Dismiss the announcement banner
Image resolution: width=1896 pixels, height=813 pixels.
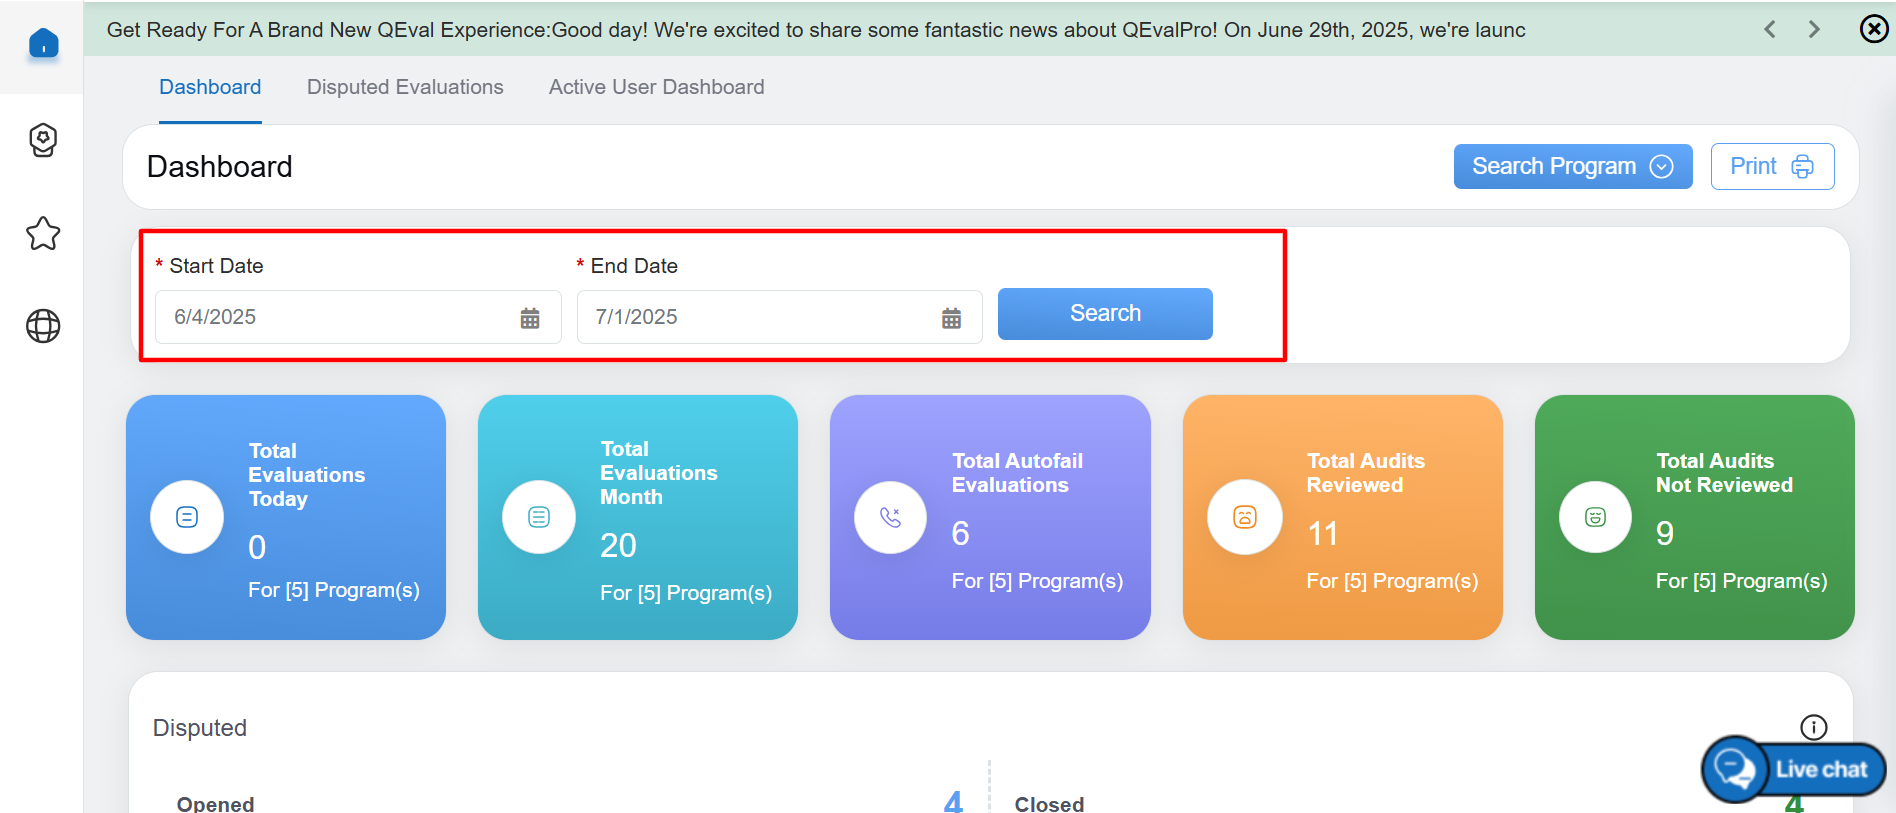tap(1873, 29)
